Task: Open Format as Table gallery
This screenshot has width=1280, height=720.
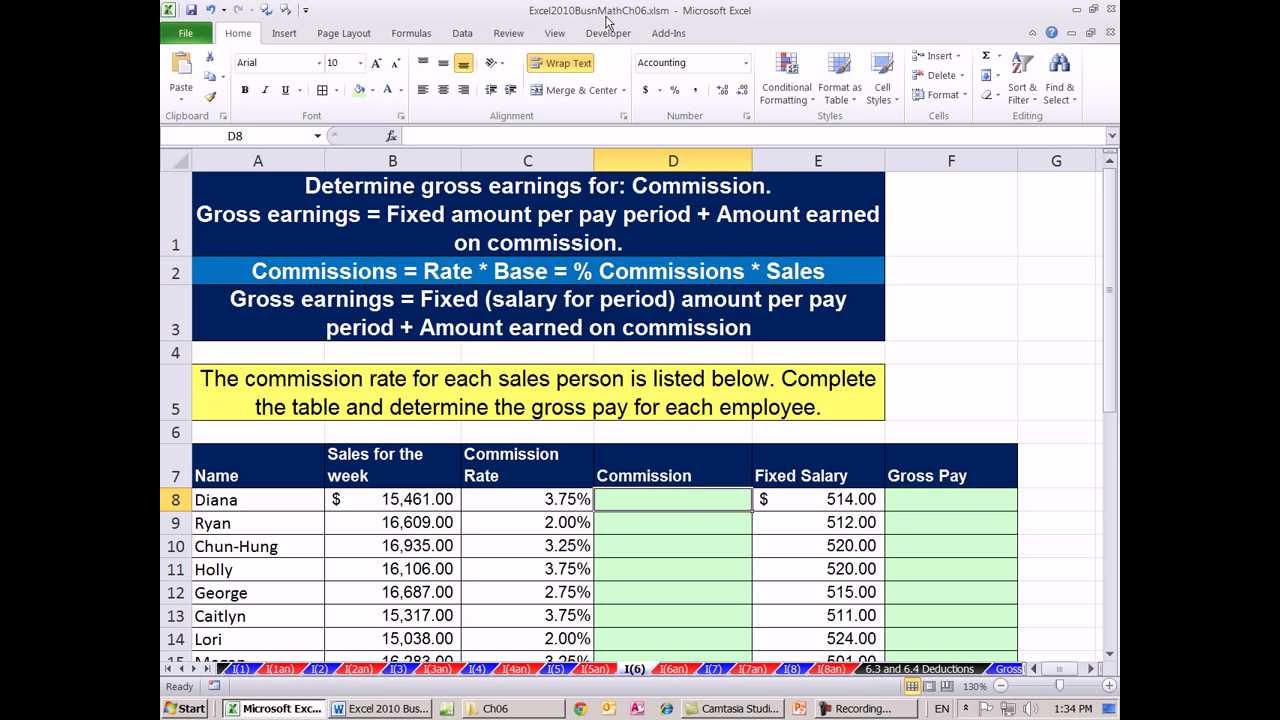Action: [840, 78]
